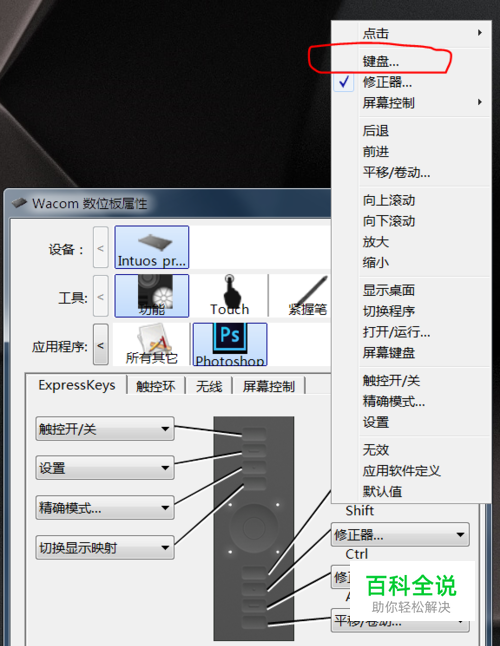Select the 功能 Functions tool icon
This screenshot has height=646, width=500.
click(152, 295)
